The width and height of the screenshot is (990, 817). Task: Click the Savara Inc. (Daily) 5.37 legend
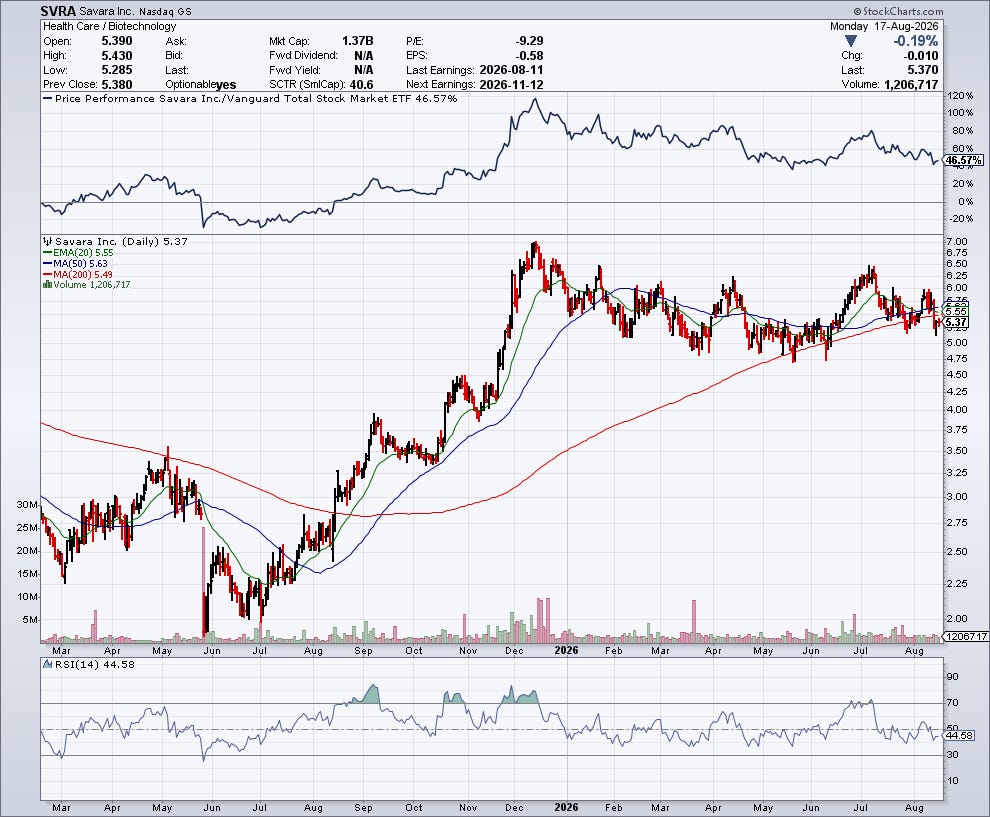coord(116,241)
